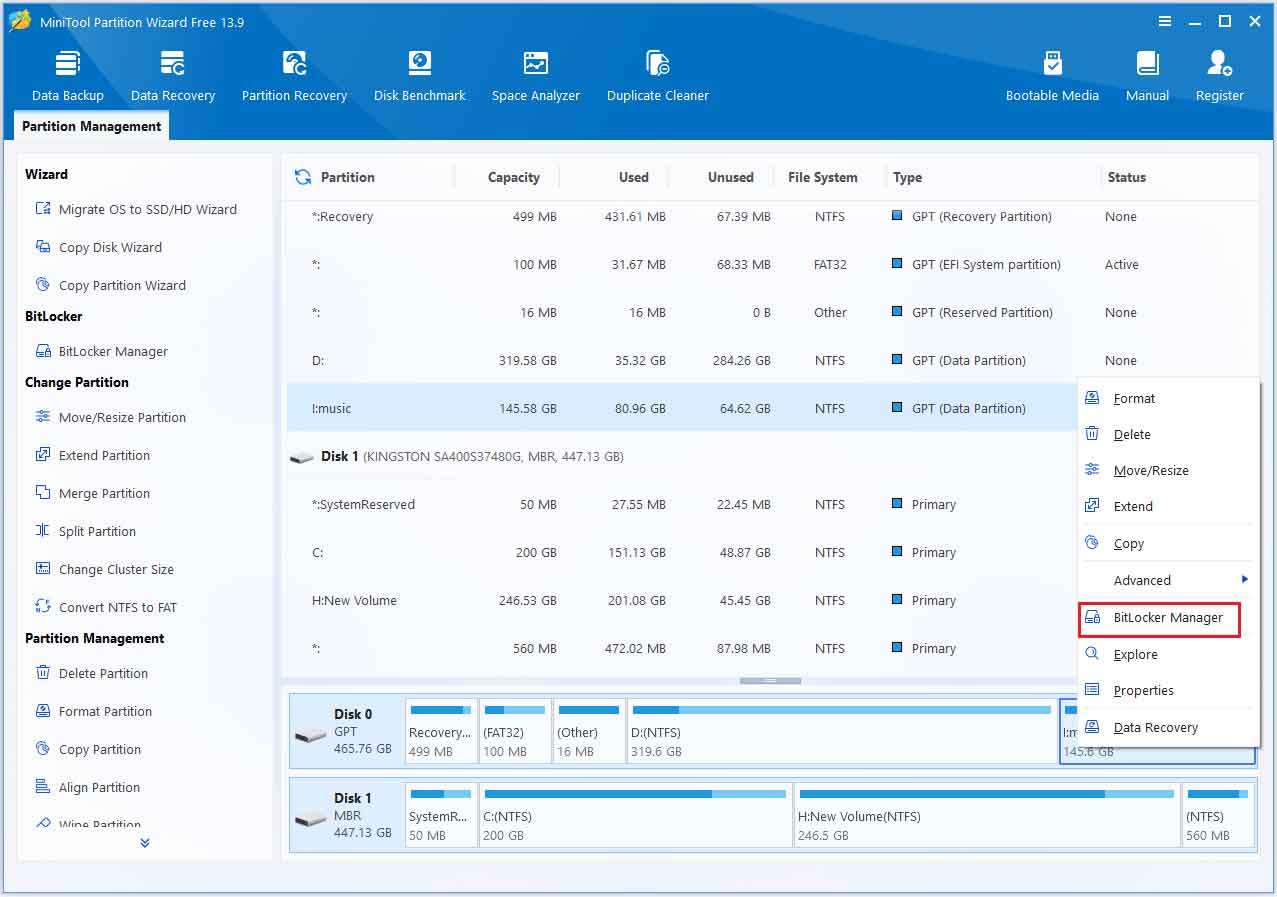
Task: Launch Duplicate Cleaner
Action: pyautogui.click(x=658, y=76)
